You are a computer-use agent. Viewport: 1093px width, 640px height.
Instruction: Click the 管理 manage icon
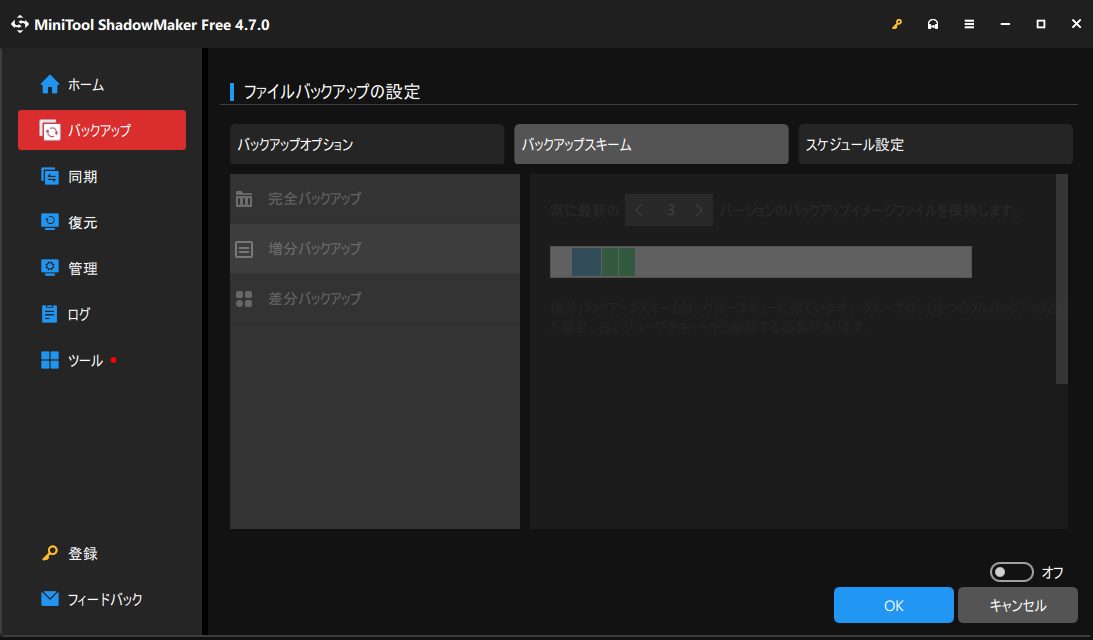(49, 268)
